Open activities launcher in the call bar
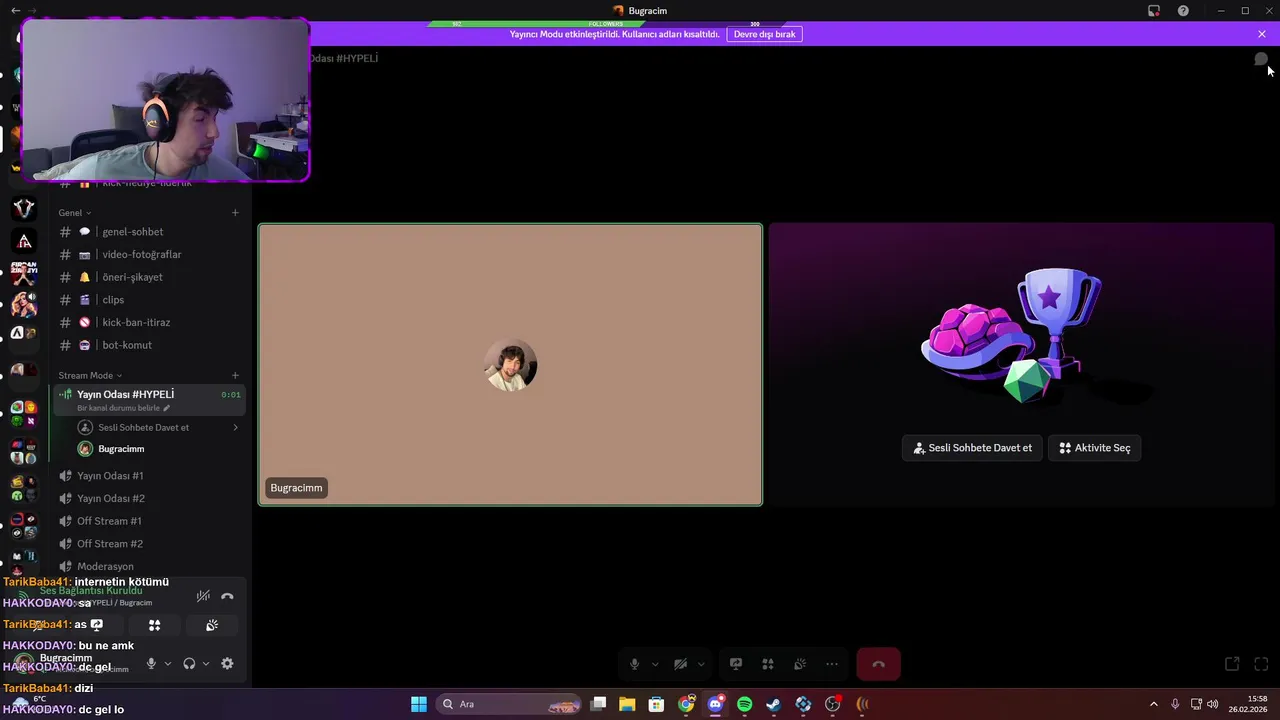The height and width of the screenshot is (720, 1280). click(x=768, y=664)
